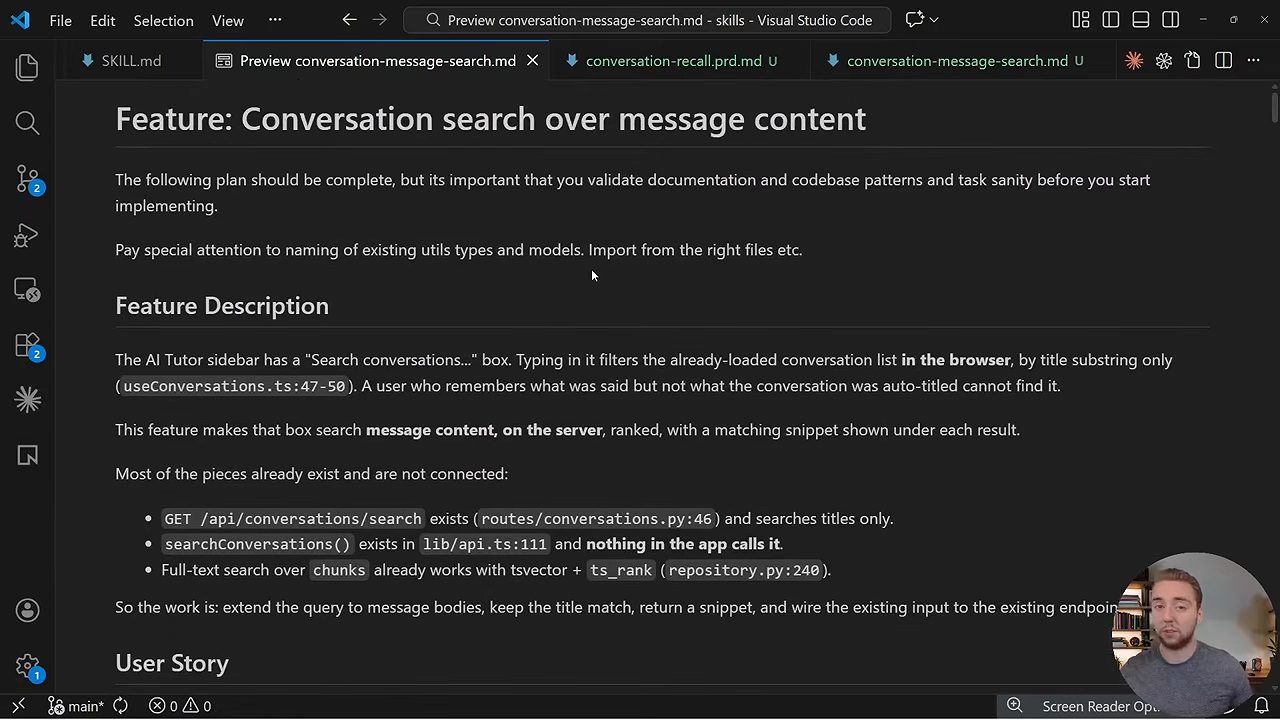Open the Accounts menu
The image size is (1280, 720).
pos(27,610)
